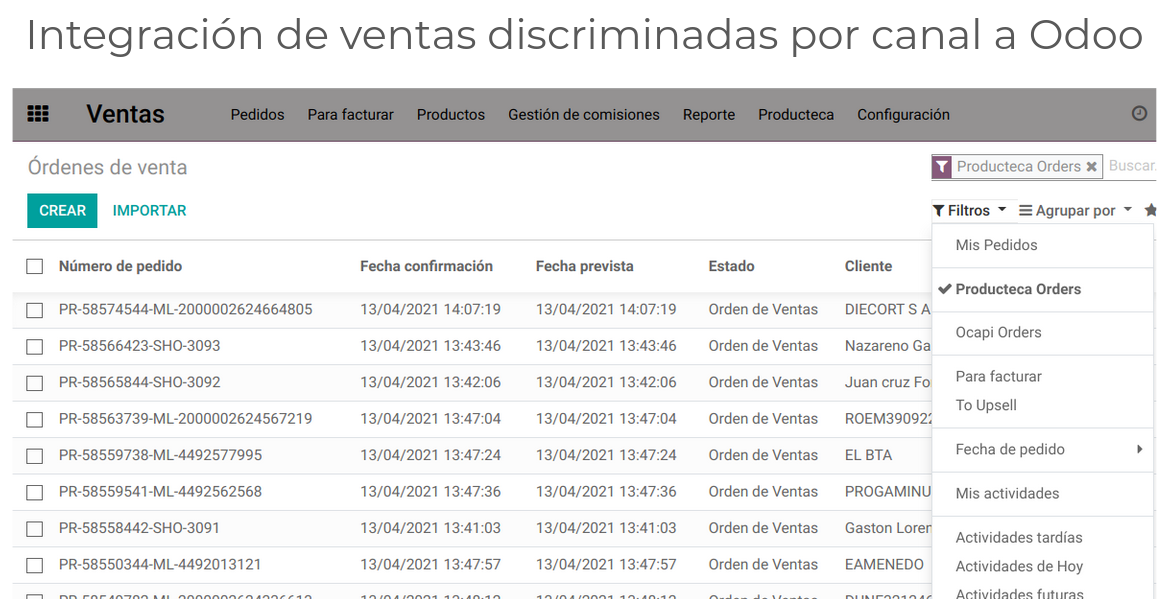1165x599 pixels.
Task: Open Gestión de comisiones menu
Action: coord(584,114)
